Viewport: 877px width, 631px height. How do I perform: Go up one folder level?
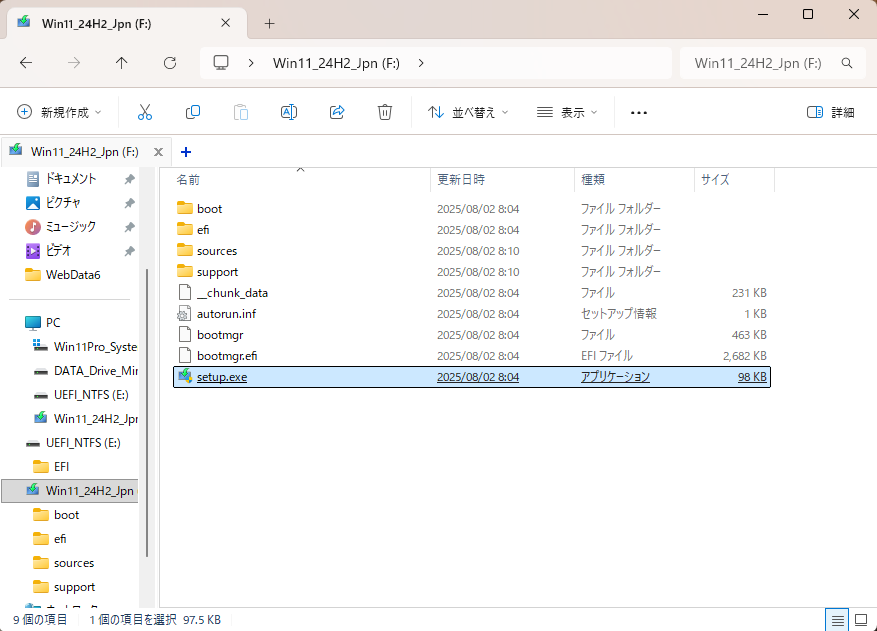click(x=121, y=63)
